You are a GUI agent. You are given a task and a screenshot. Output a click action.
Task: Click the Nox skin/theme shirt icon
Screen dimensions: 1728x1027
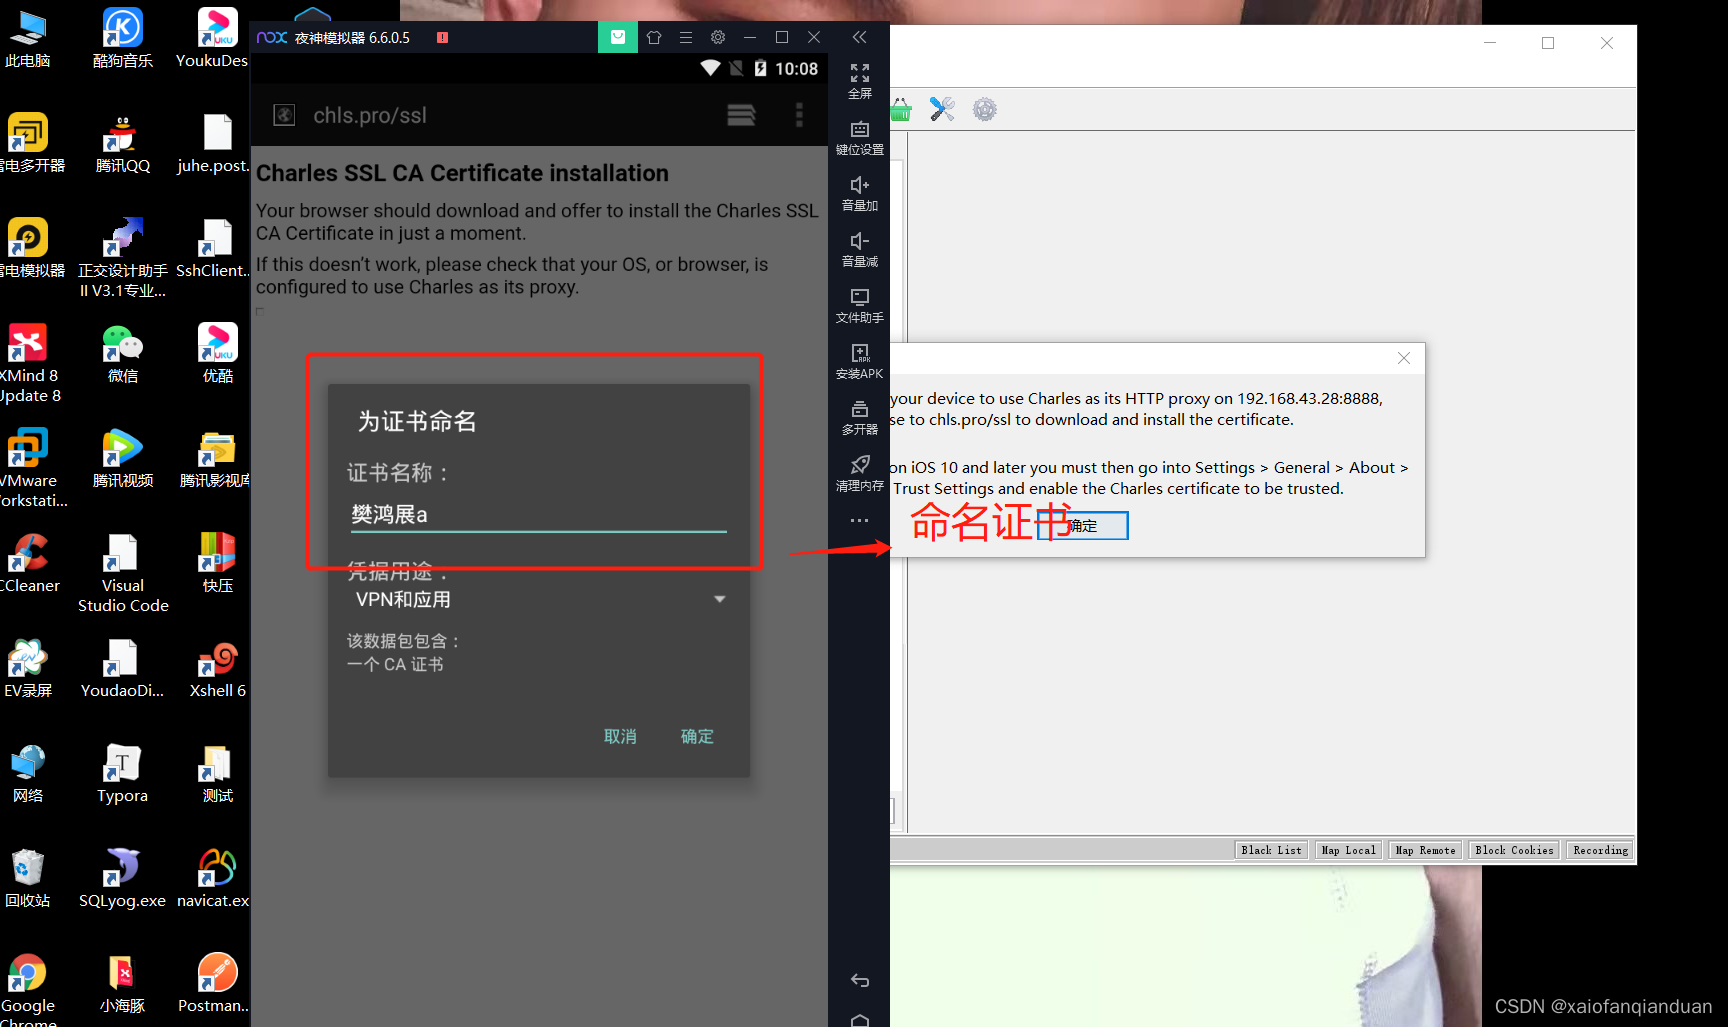tap(654, 37)
